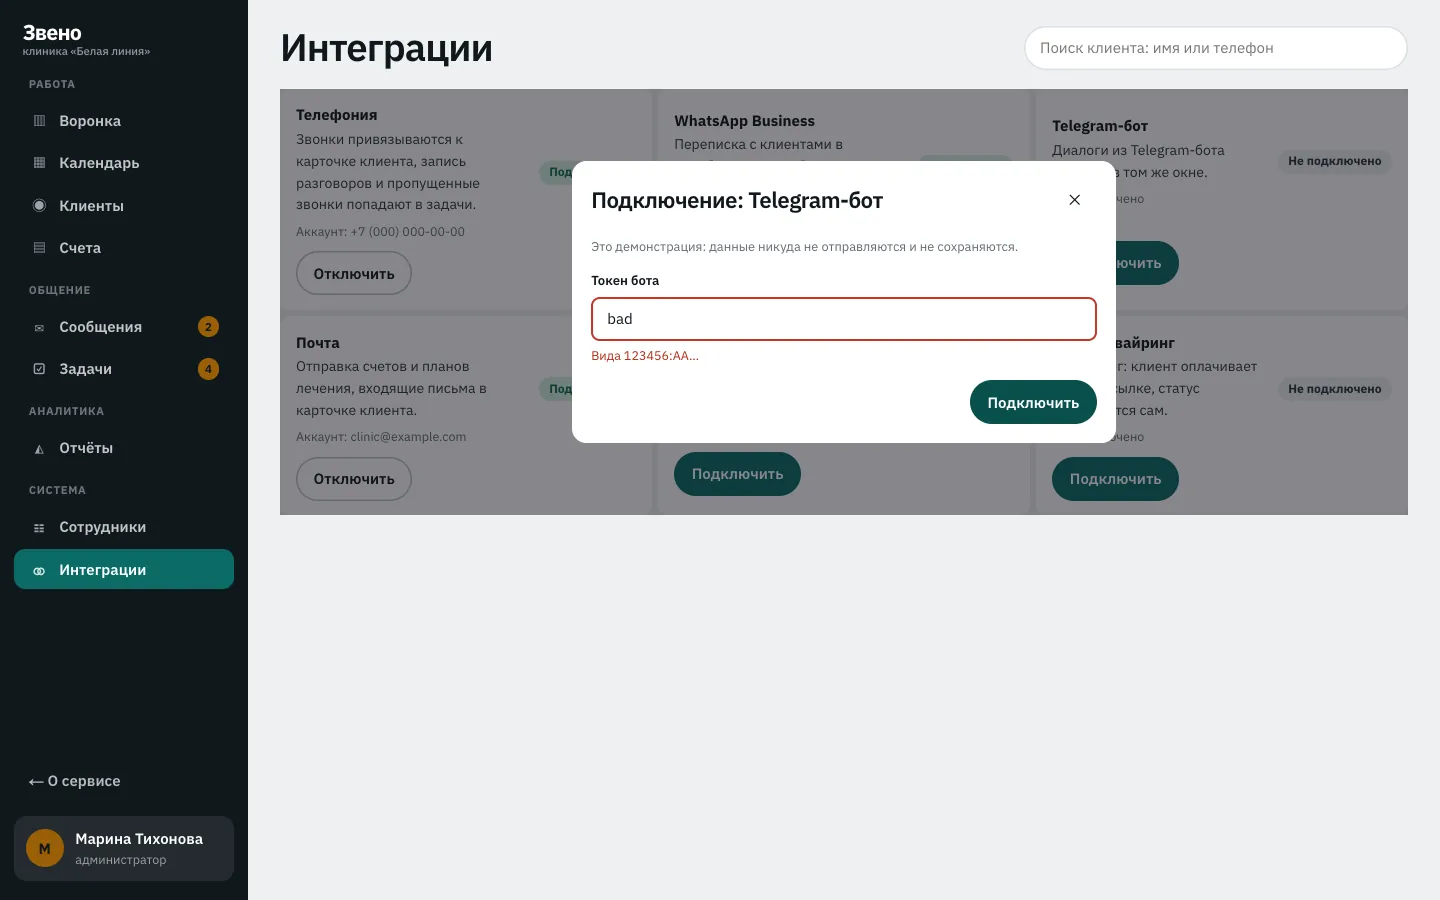
Task: Click Подключить under the WhatsApp Business column
Action: tap(737, 474)
